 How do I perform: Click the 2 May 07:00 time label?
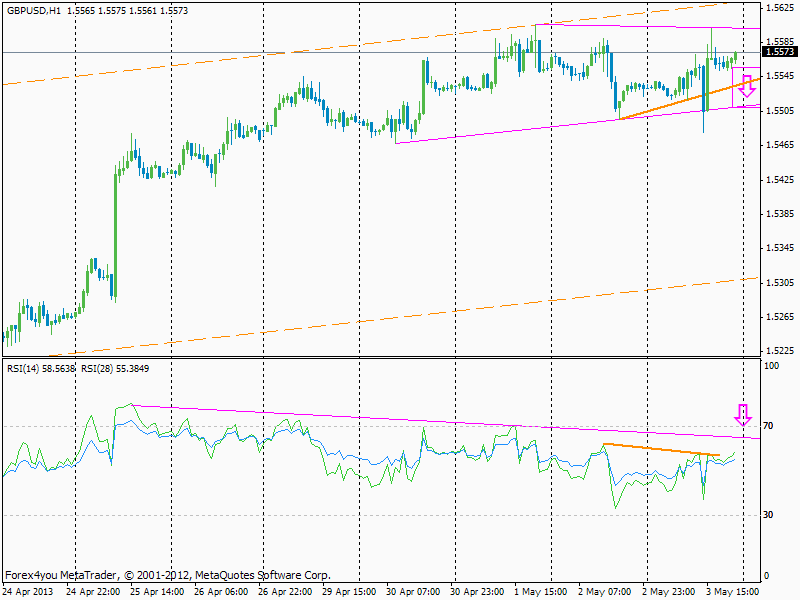(605, 592)
